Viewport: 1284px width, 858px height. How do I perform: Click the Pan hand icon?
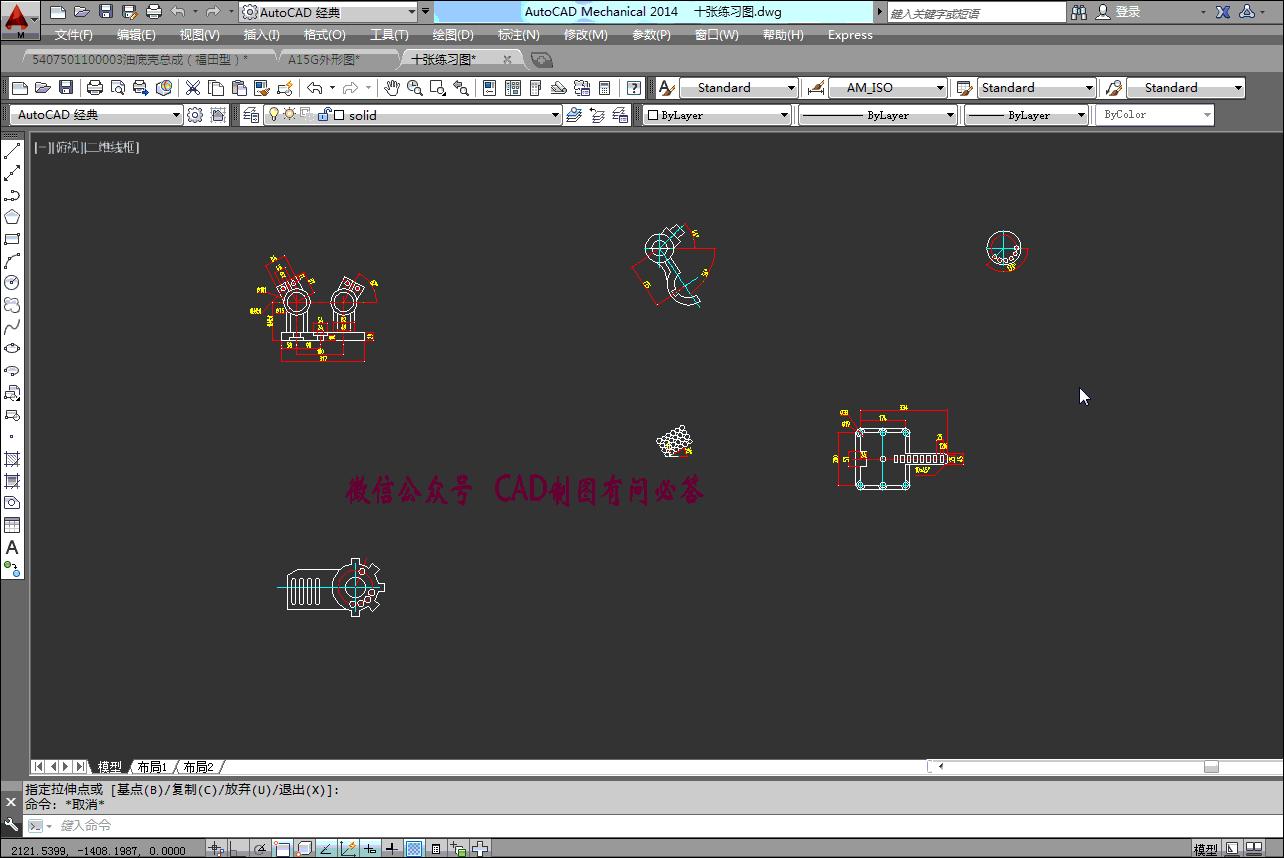click(x=392, y=88)
